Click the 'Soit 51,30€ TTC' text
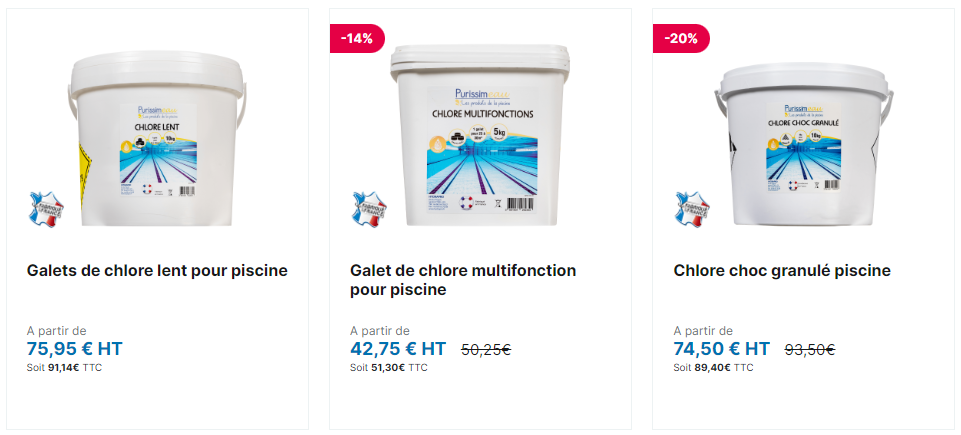961x435 pixels. (389, 368)
